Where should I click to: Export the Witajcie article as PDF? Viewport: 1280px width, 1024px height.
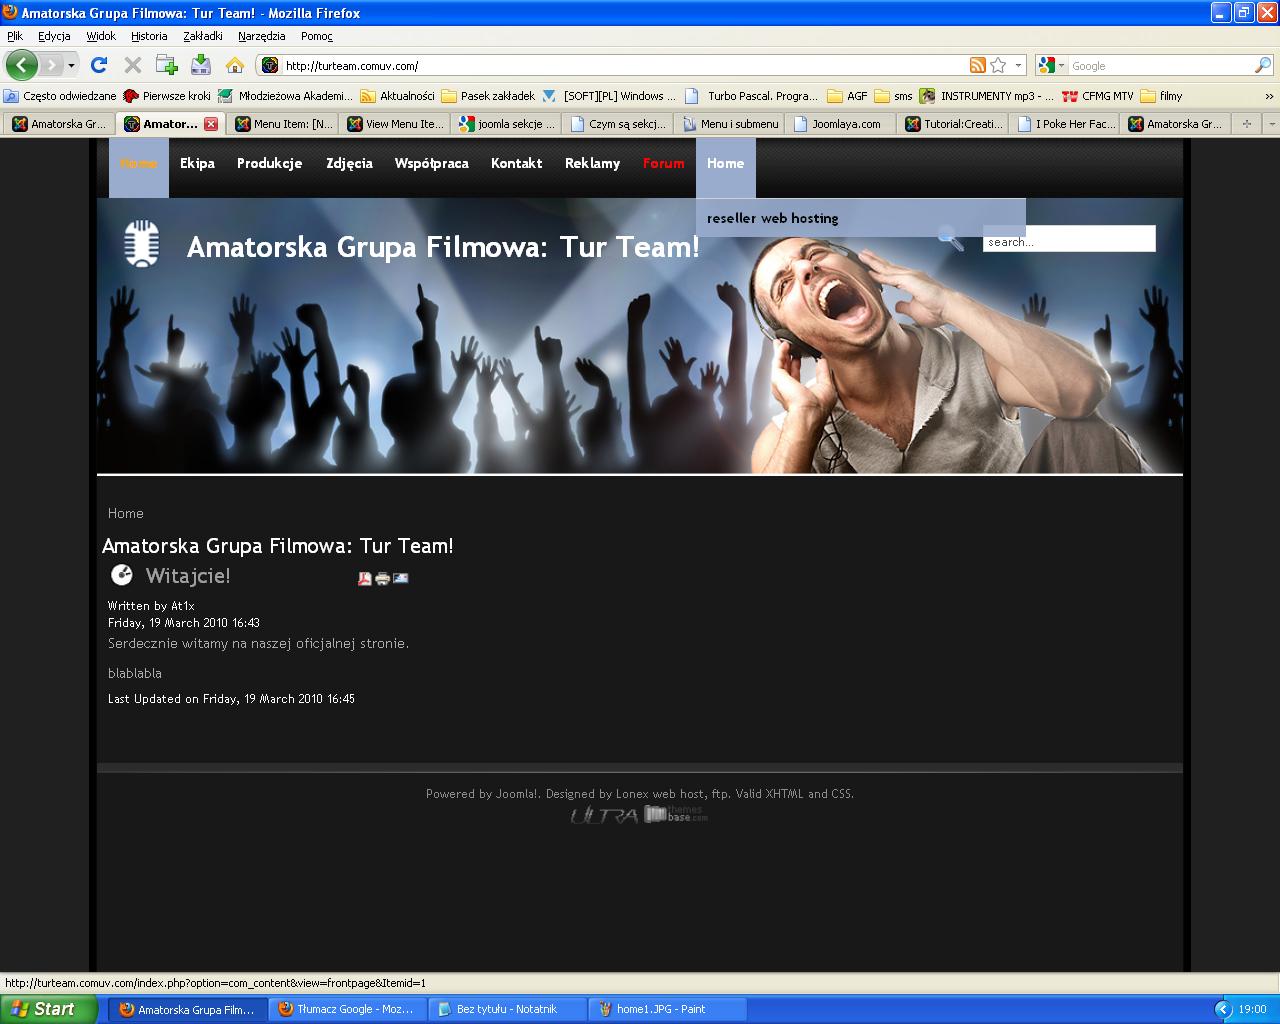click(x=365, y=578)
